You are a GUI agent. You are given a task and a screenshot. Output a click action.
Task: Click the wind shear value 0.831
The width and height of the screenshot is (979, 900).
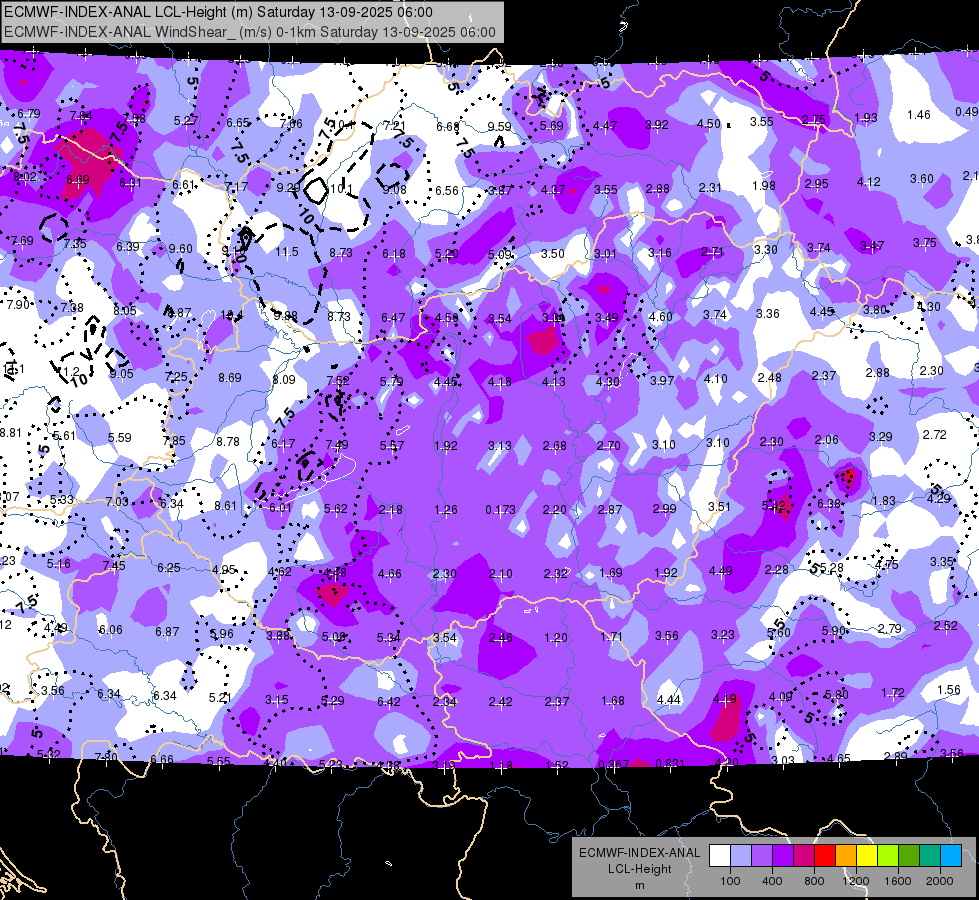670,763
